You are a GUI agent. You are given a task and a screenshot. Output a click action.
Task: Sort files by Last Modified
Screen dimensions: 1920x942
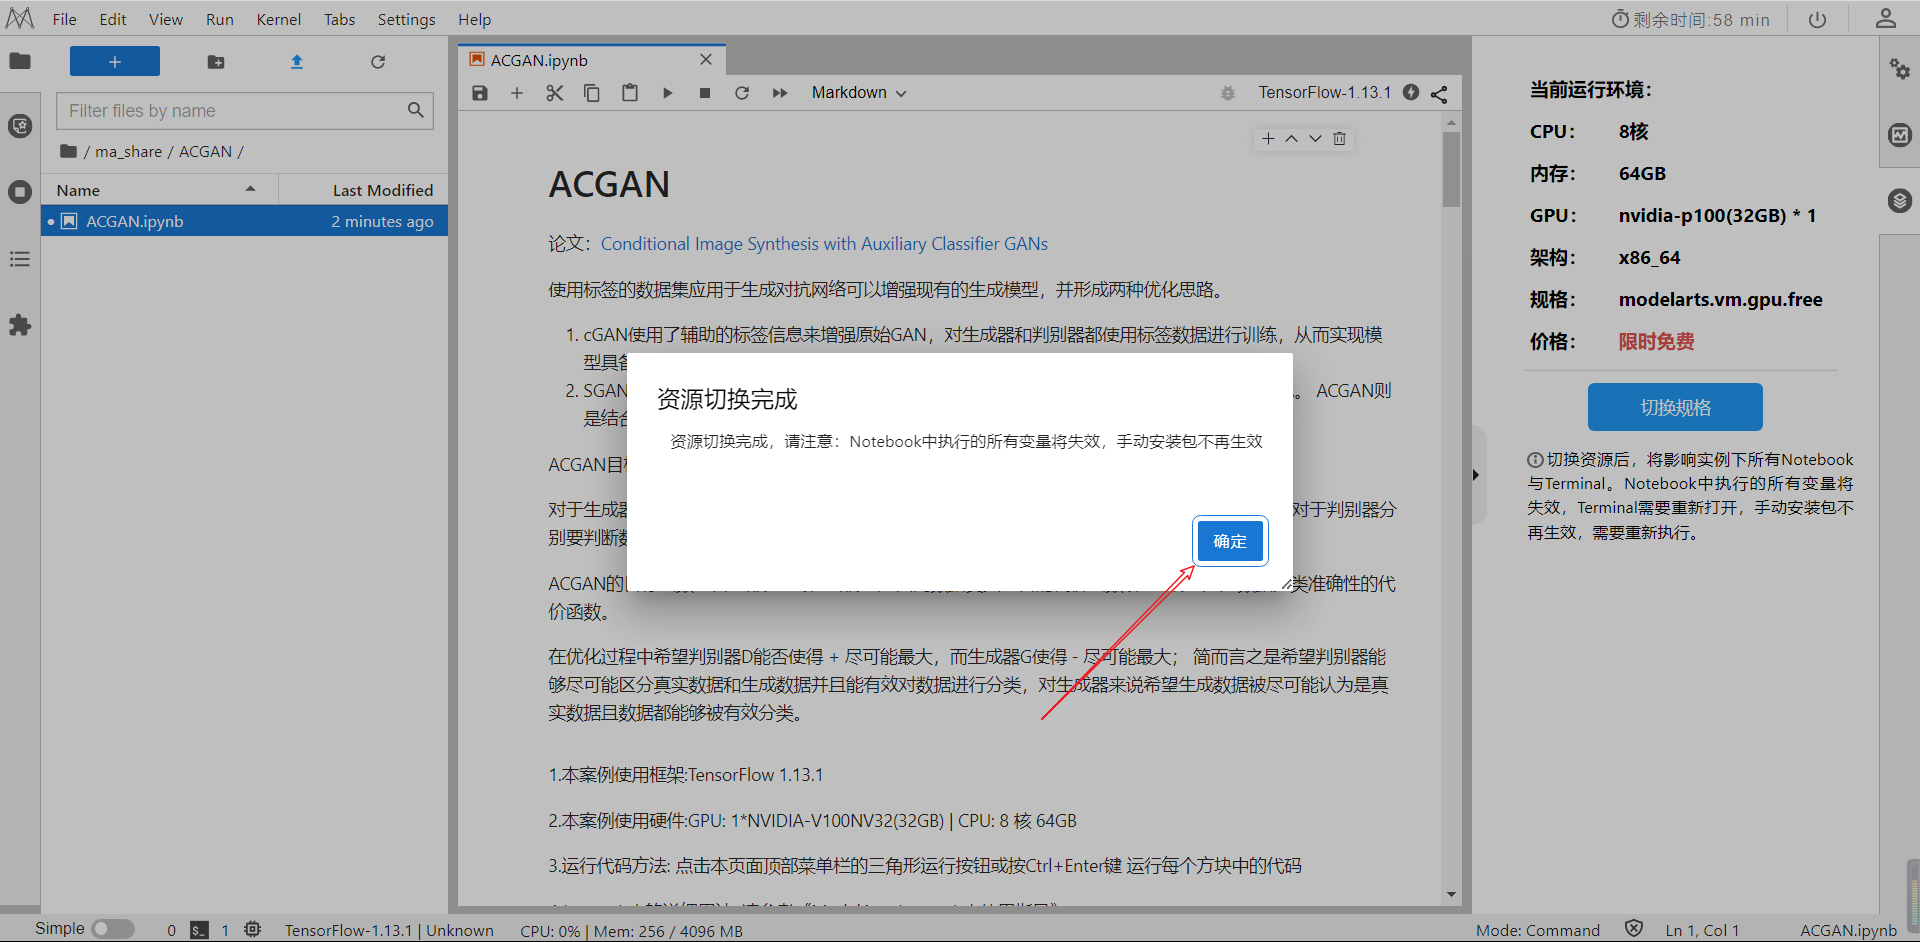383,190
